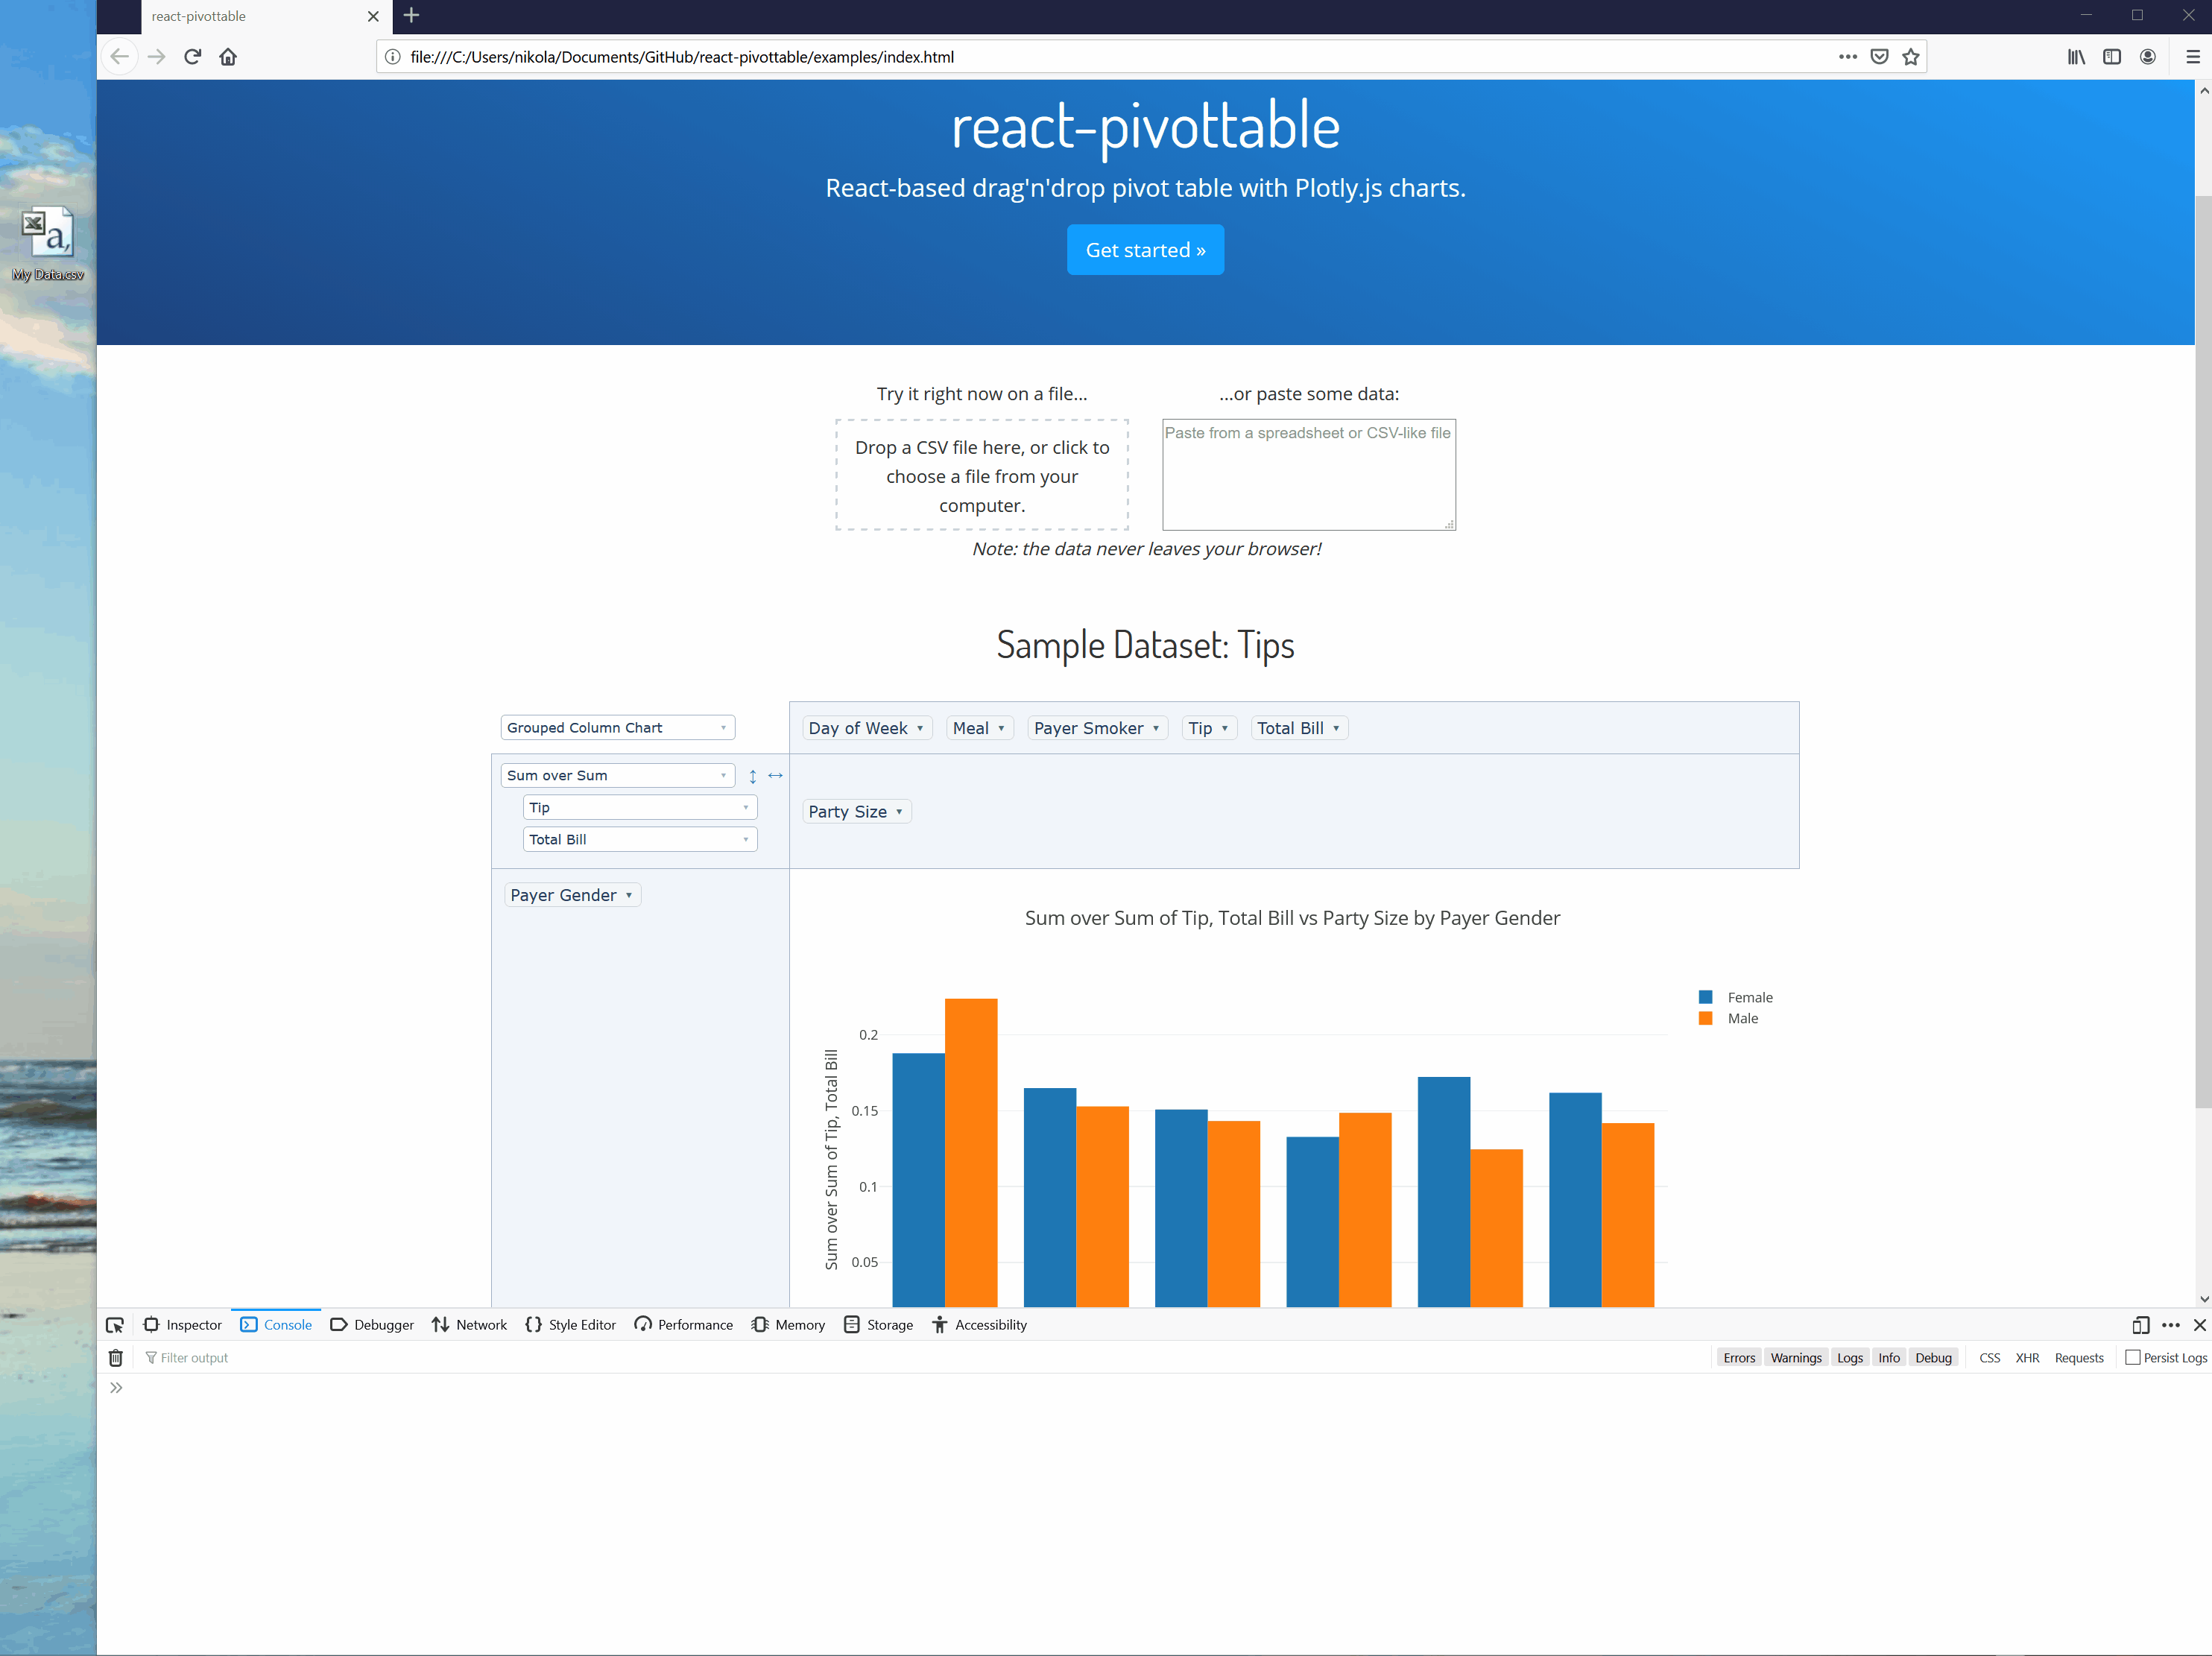
Task: Bookmark page with star icon
Action: [x=1911, y=57]
